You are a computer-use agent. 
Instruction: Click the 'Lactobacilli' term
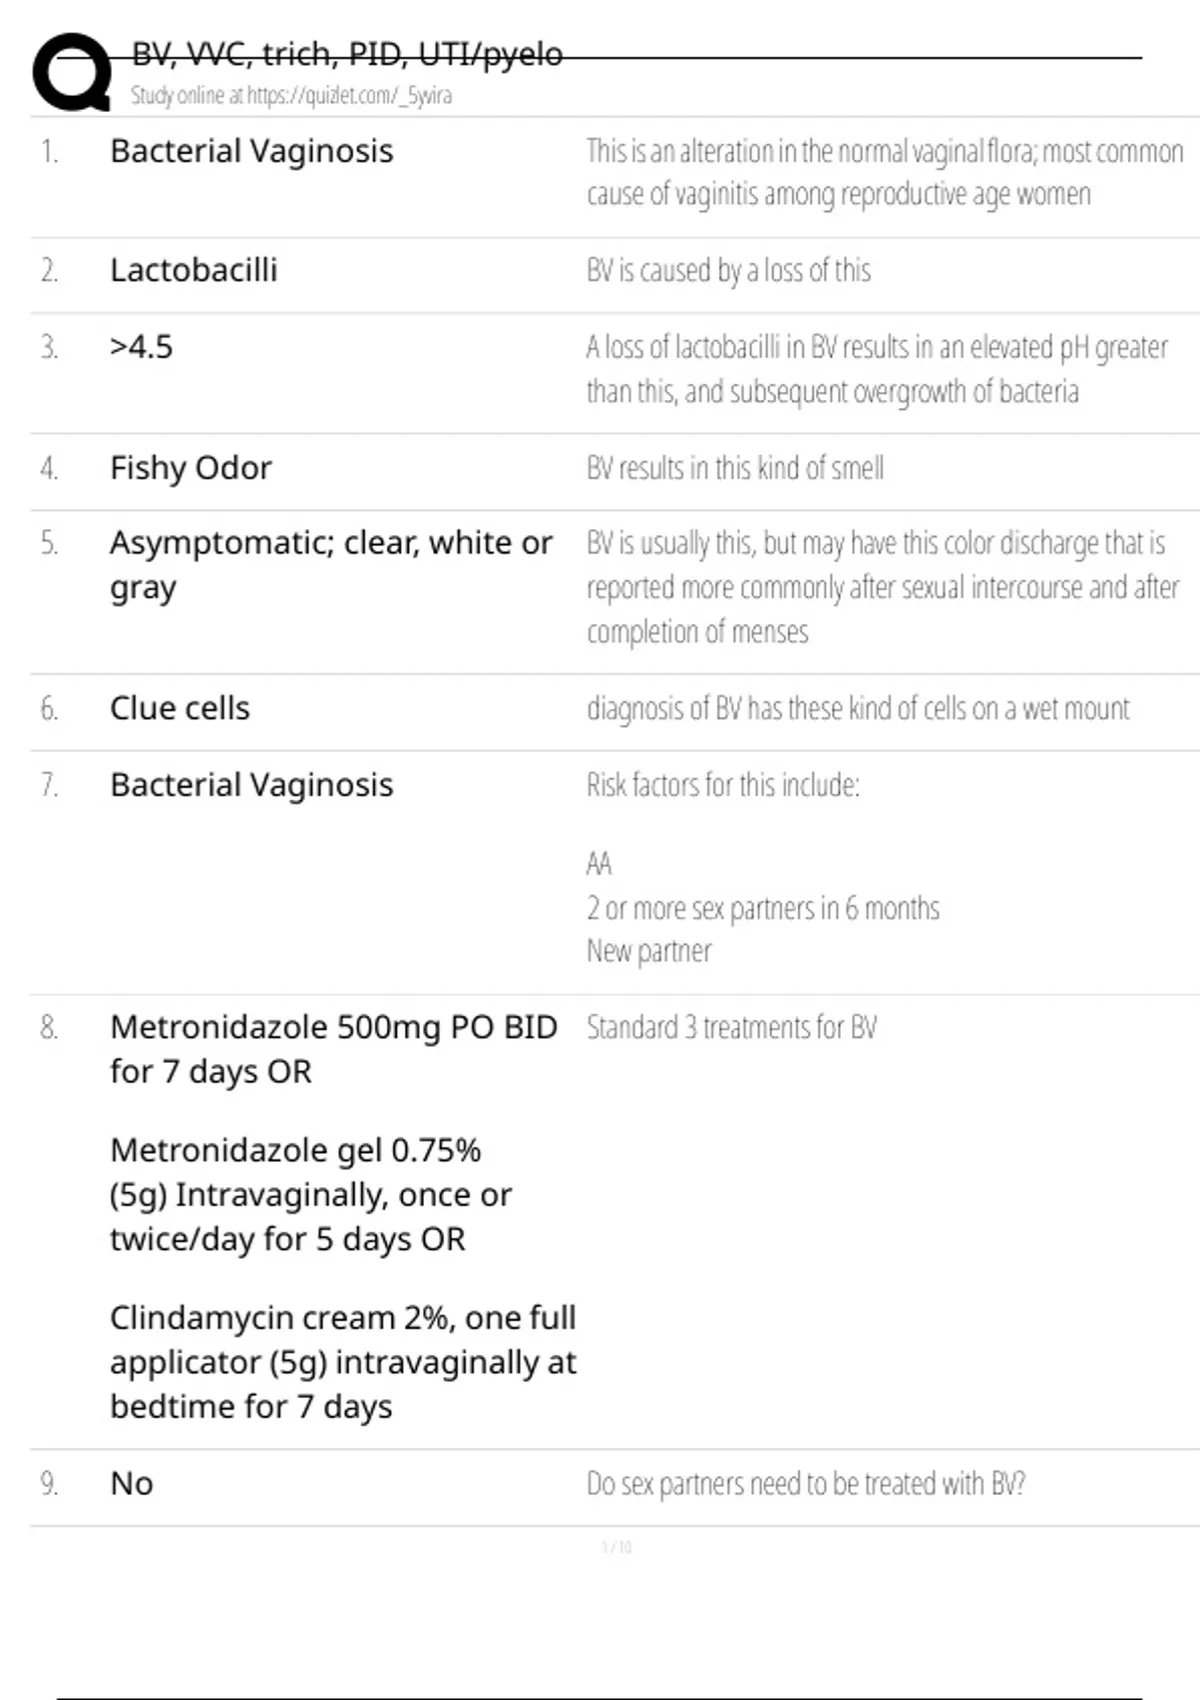pos(193,270)
